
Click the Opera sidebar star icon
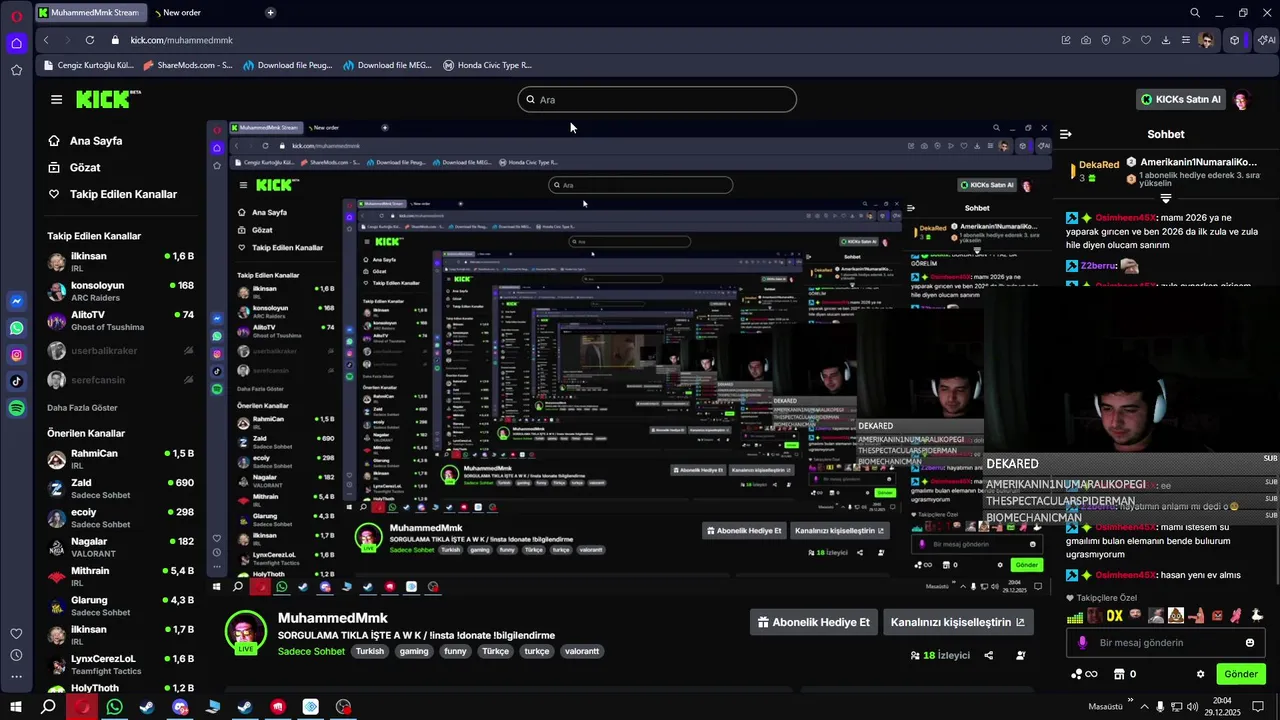(x=16, y=70)
